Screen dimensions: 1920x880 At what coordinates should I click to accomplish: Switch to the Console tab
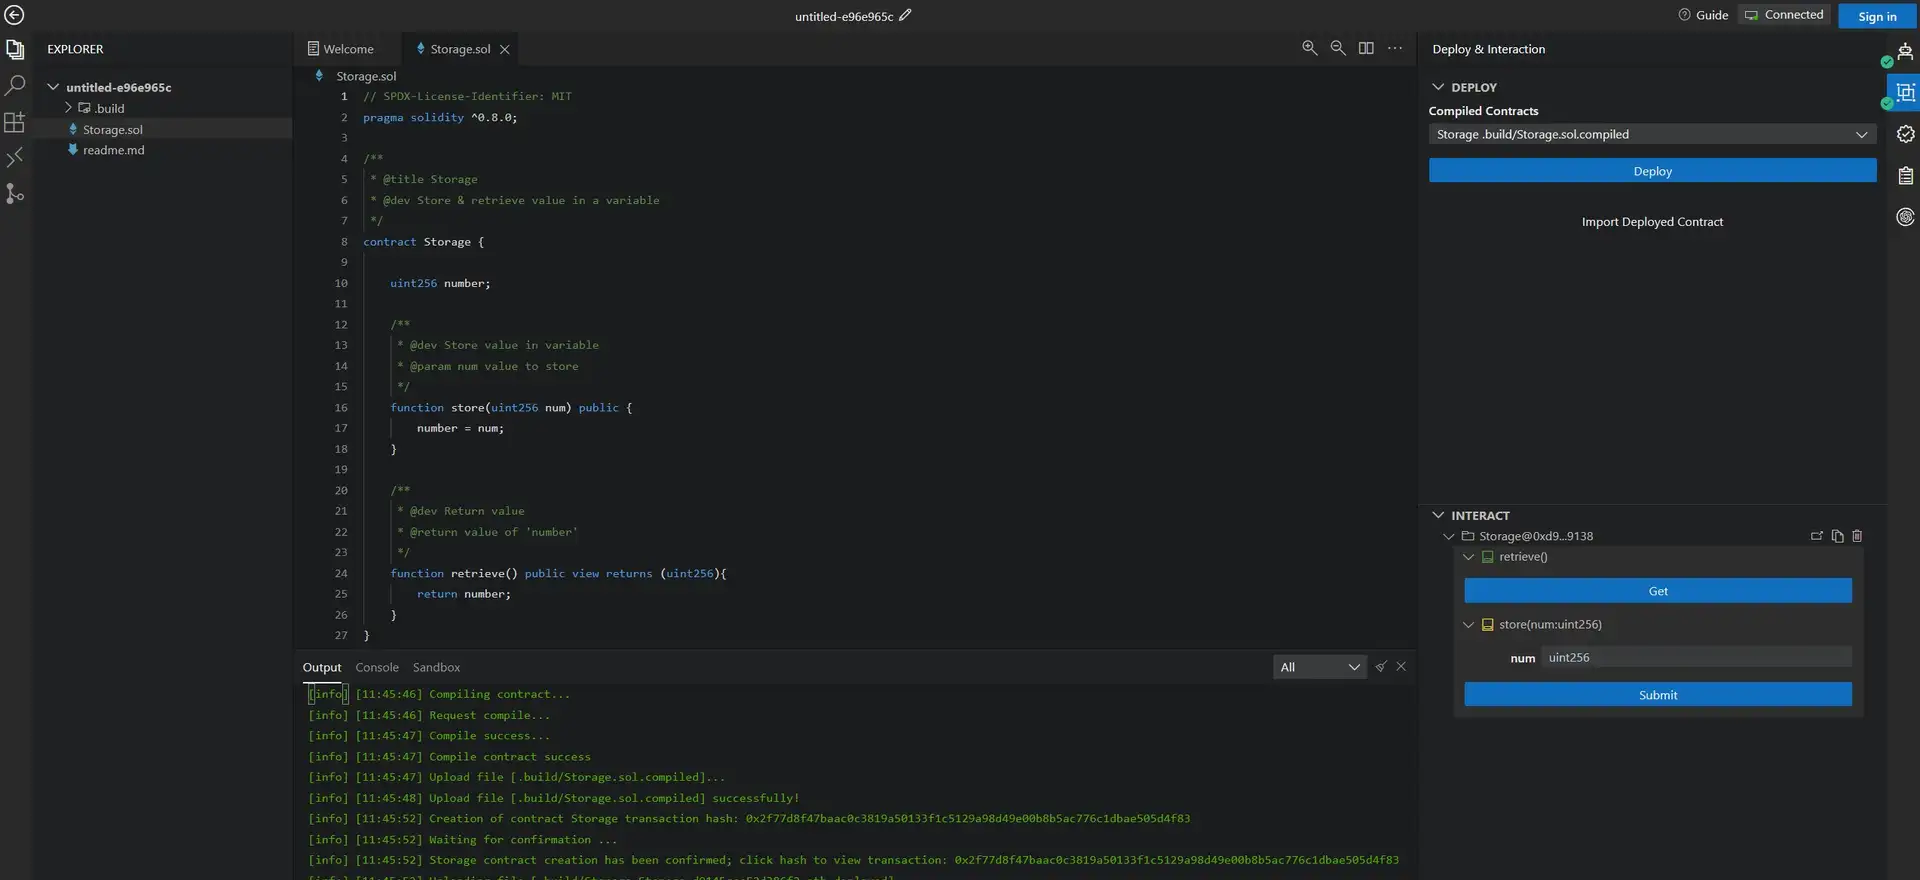click(x=377, y=667)
